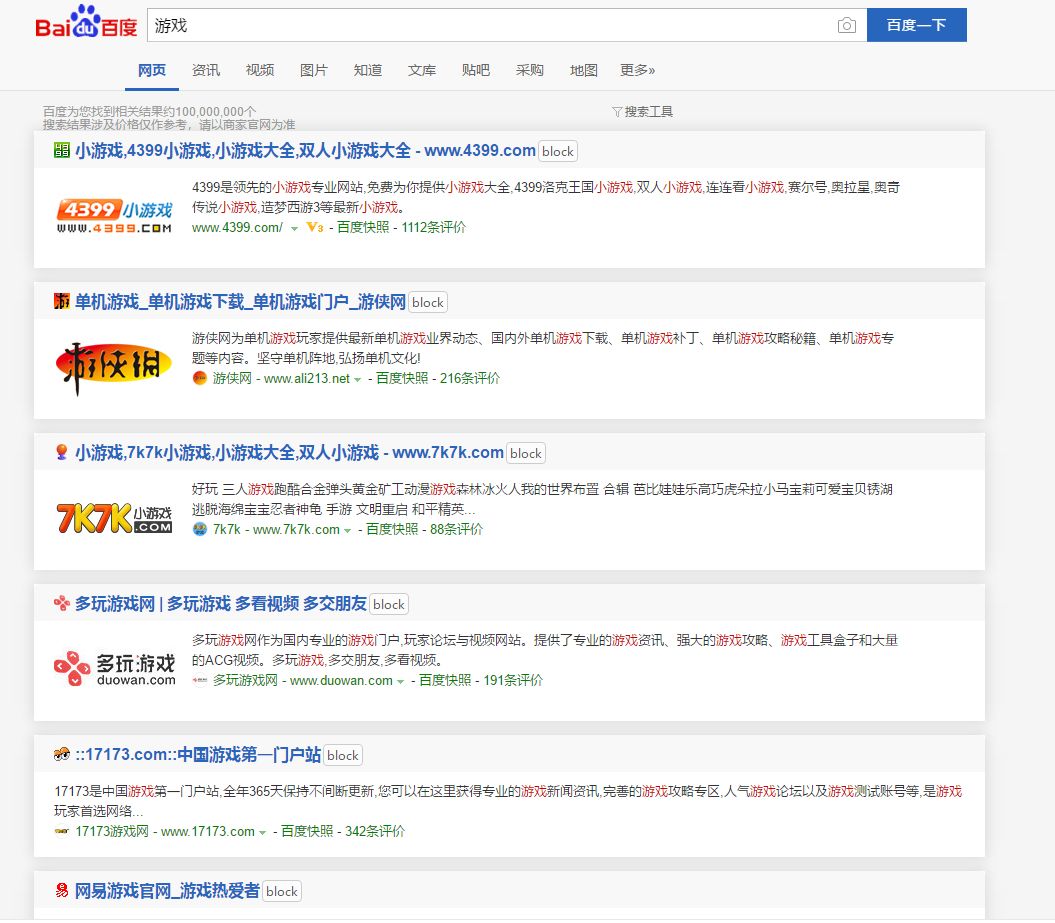Click the 7K7K小游戏 logo thumbnail

click(x=114, y=518)
